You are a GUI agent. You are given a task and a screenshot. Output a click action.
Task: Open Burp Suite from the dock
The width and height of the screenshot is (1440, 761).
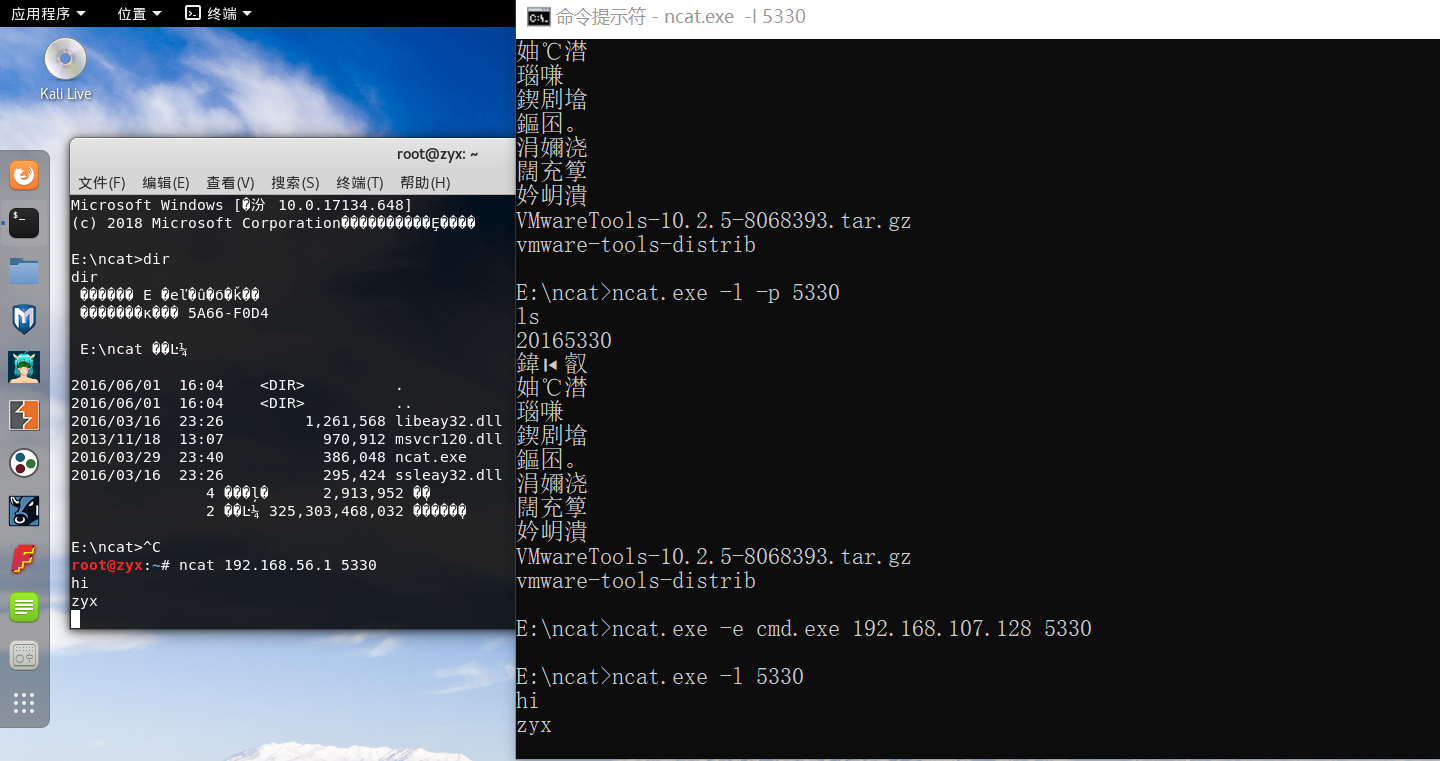point(24,415)
